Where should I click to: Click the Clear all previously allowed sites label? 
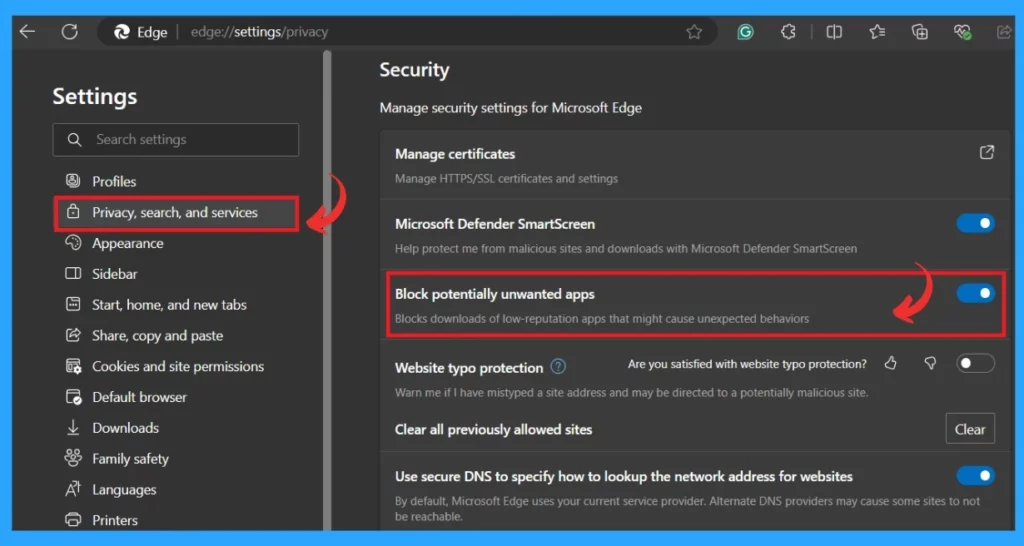[x=494, y=430]
